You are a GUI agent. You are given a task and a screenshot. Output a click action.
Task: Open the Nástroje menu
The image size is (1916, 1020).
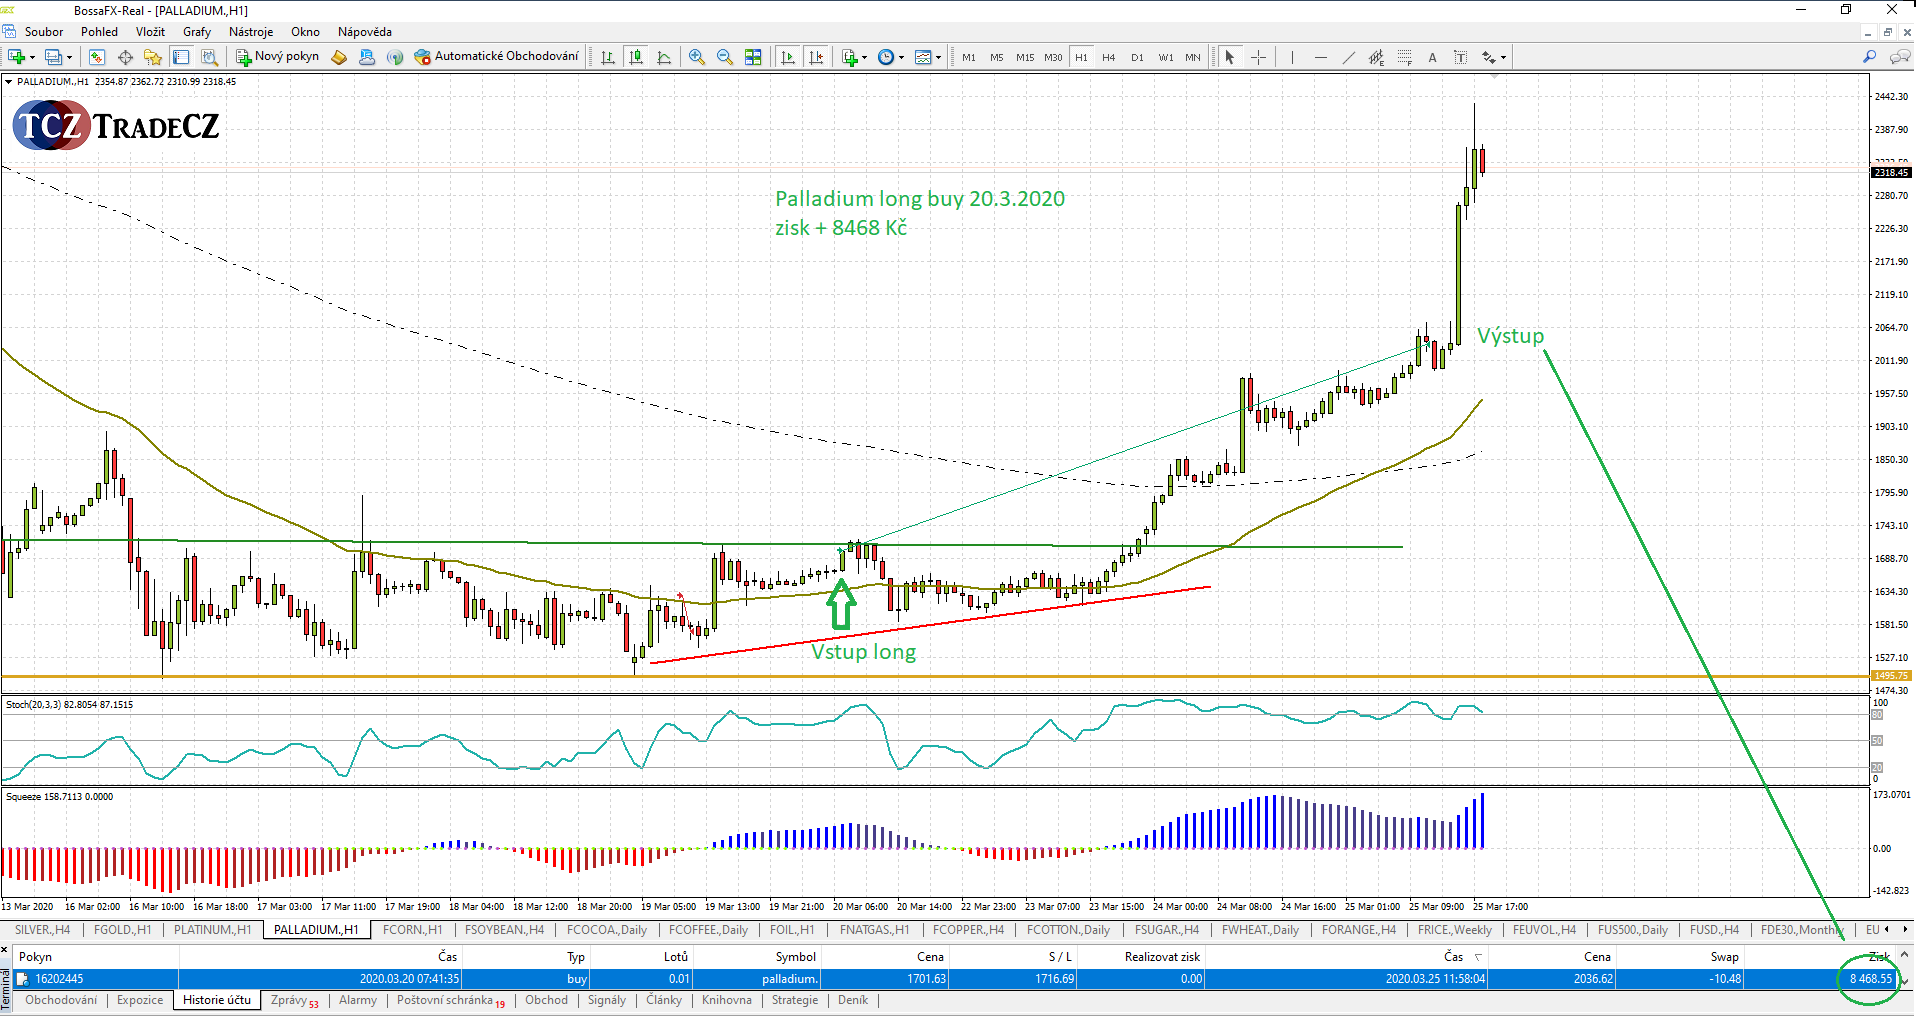point(250,32)
